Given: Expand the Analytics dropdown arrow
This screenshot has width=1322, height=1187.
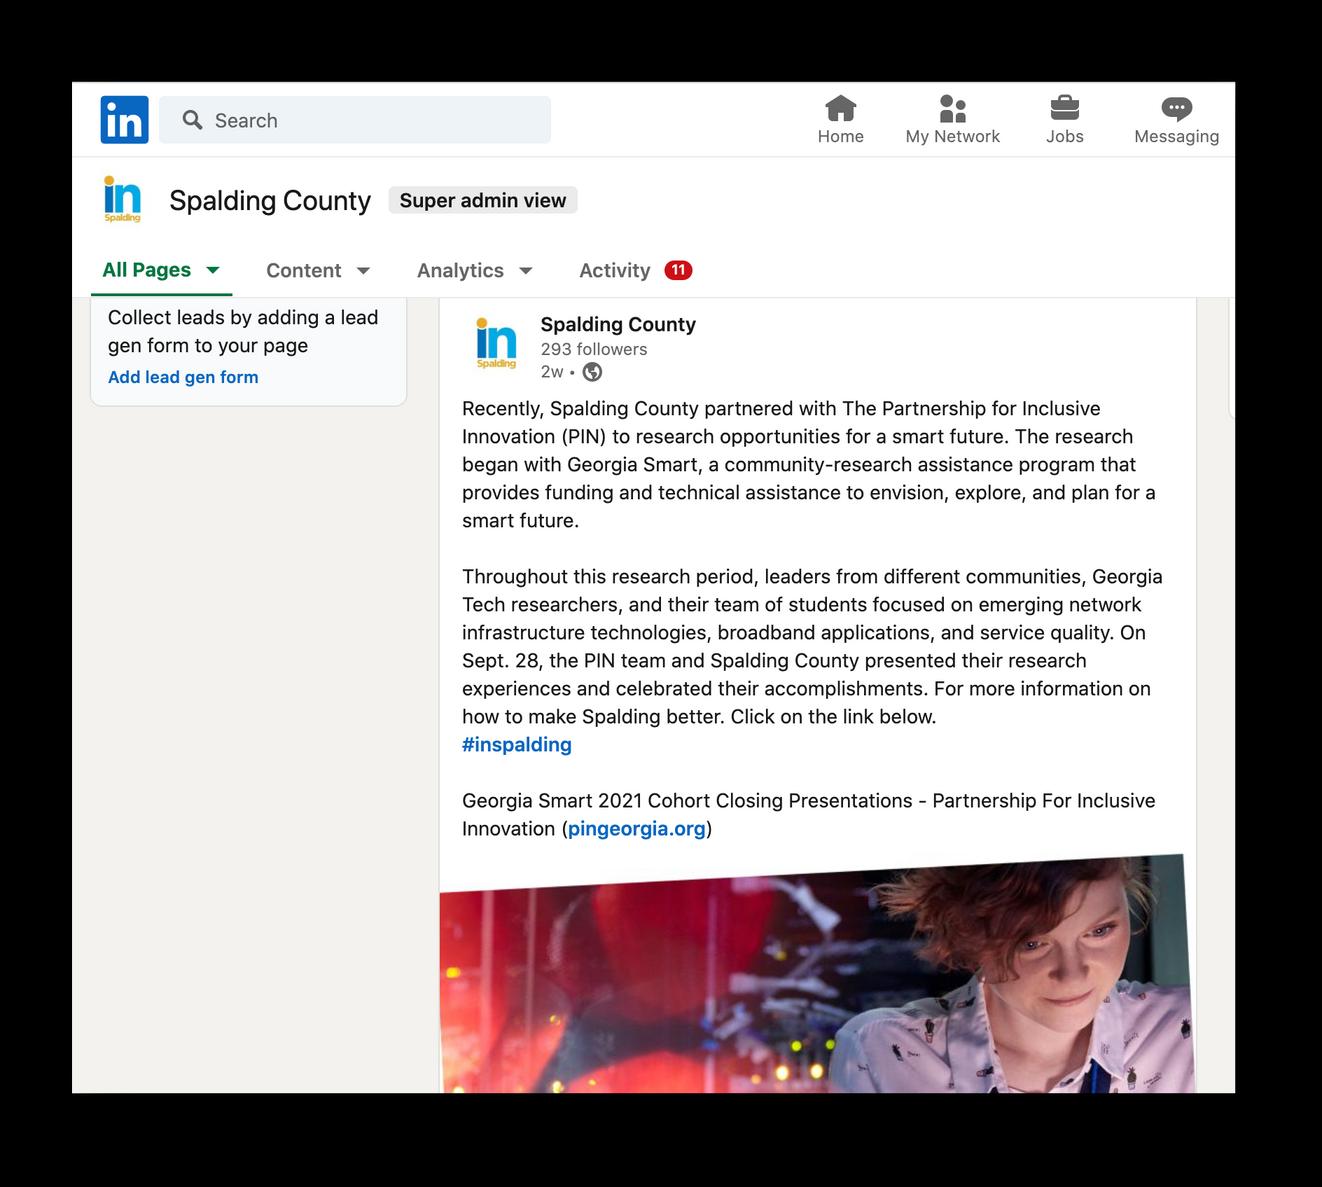Looking at the screenshot, I should (x=526, y=271).
